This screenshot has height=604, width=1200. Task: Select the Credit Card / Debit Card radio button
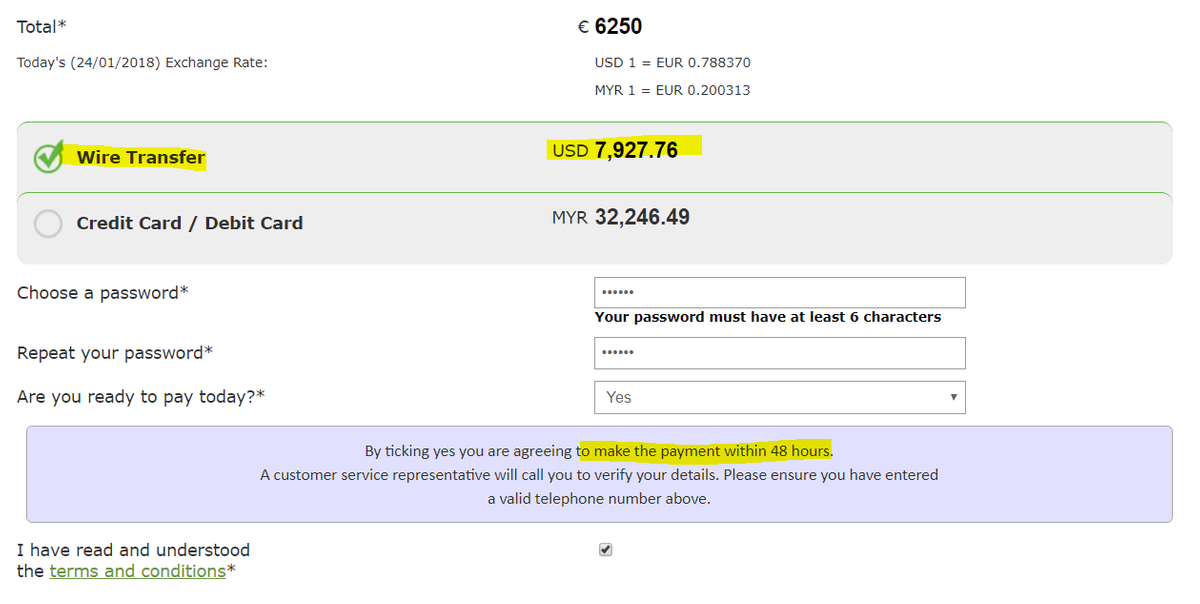[48, 223]
